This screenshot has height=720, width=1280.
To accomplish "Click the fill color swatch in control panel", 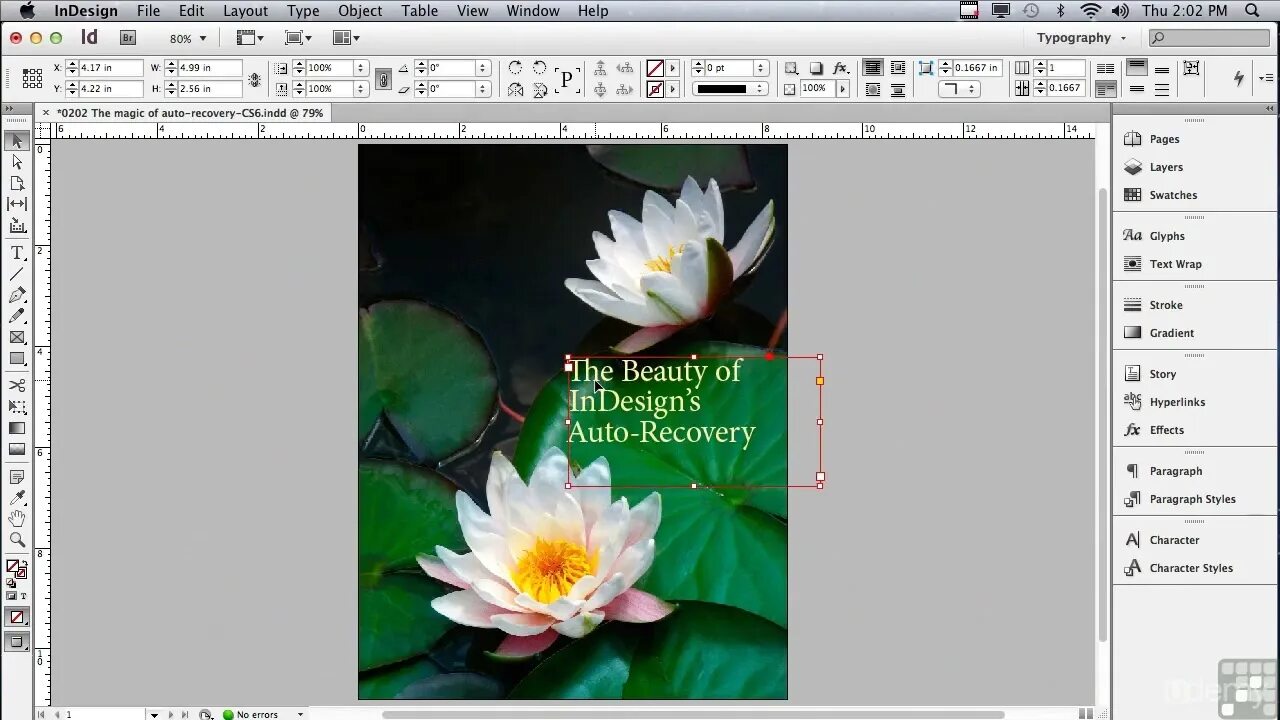I will pyautogui.click(x=655, y=68).
